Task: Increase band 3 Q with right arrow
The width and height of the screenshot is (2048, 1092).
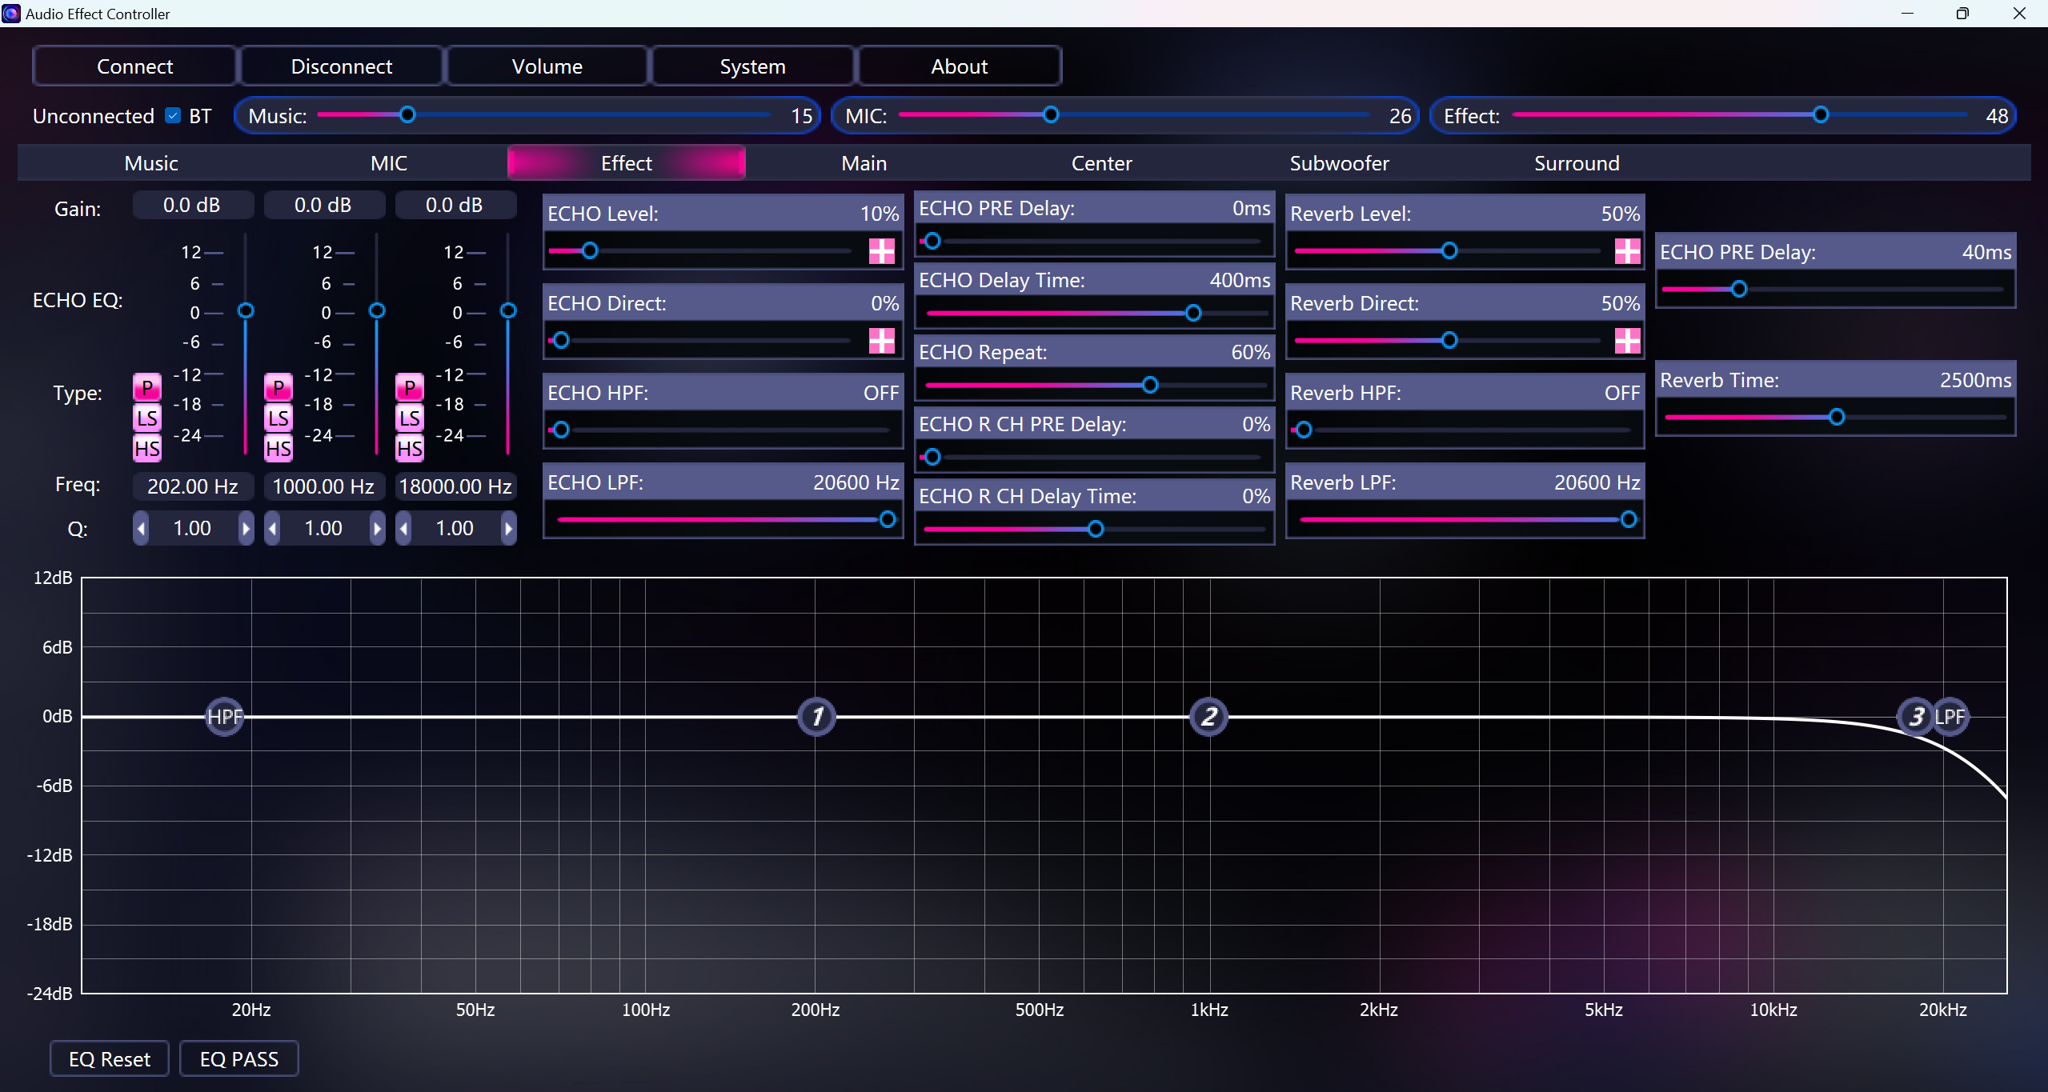Action: pos(508,528)
